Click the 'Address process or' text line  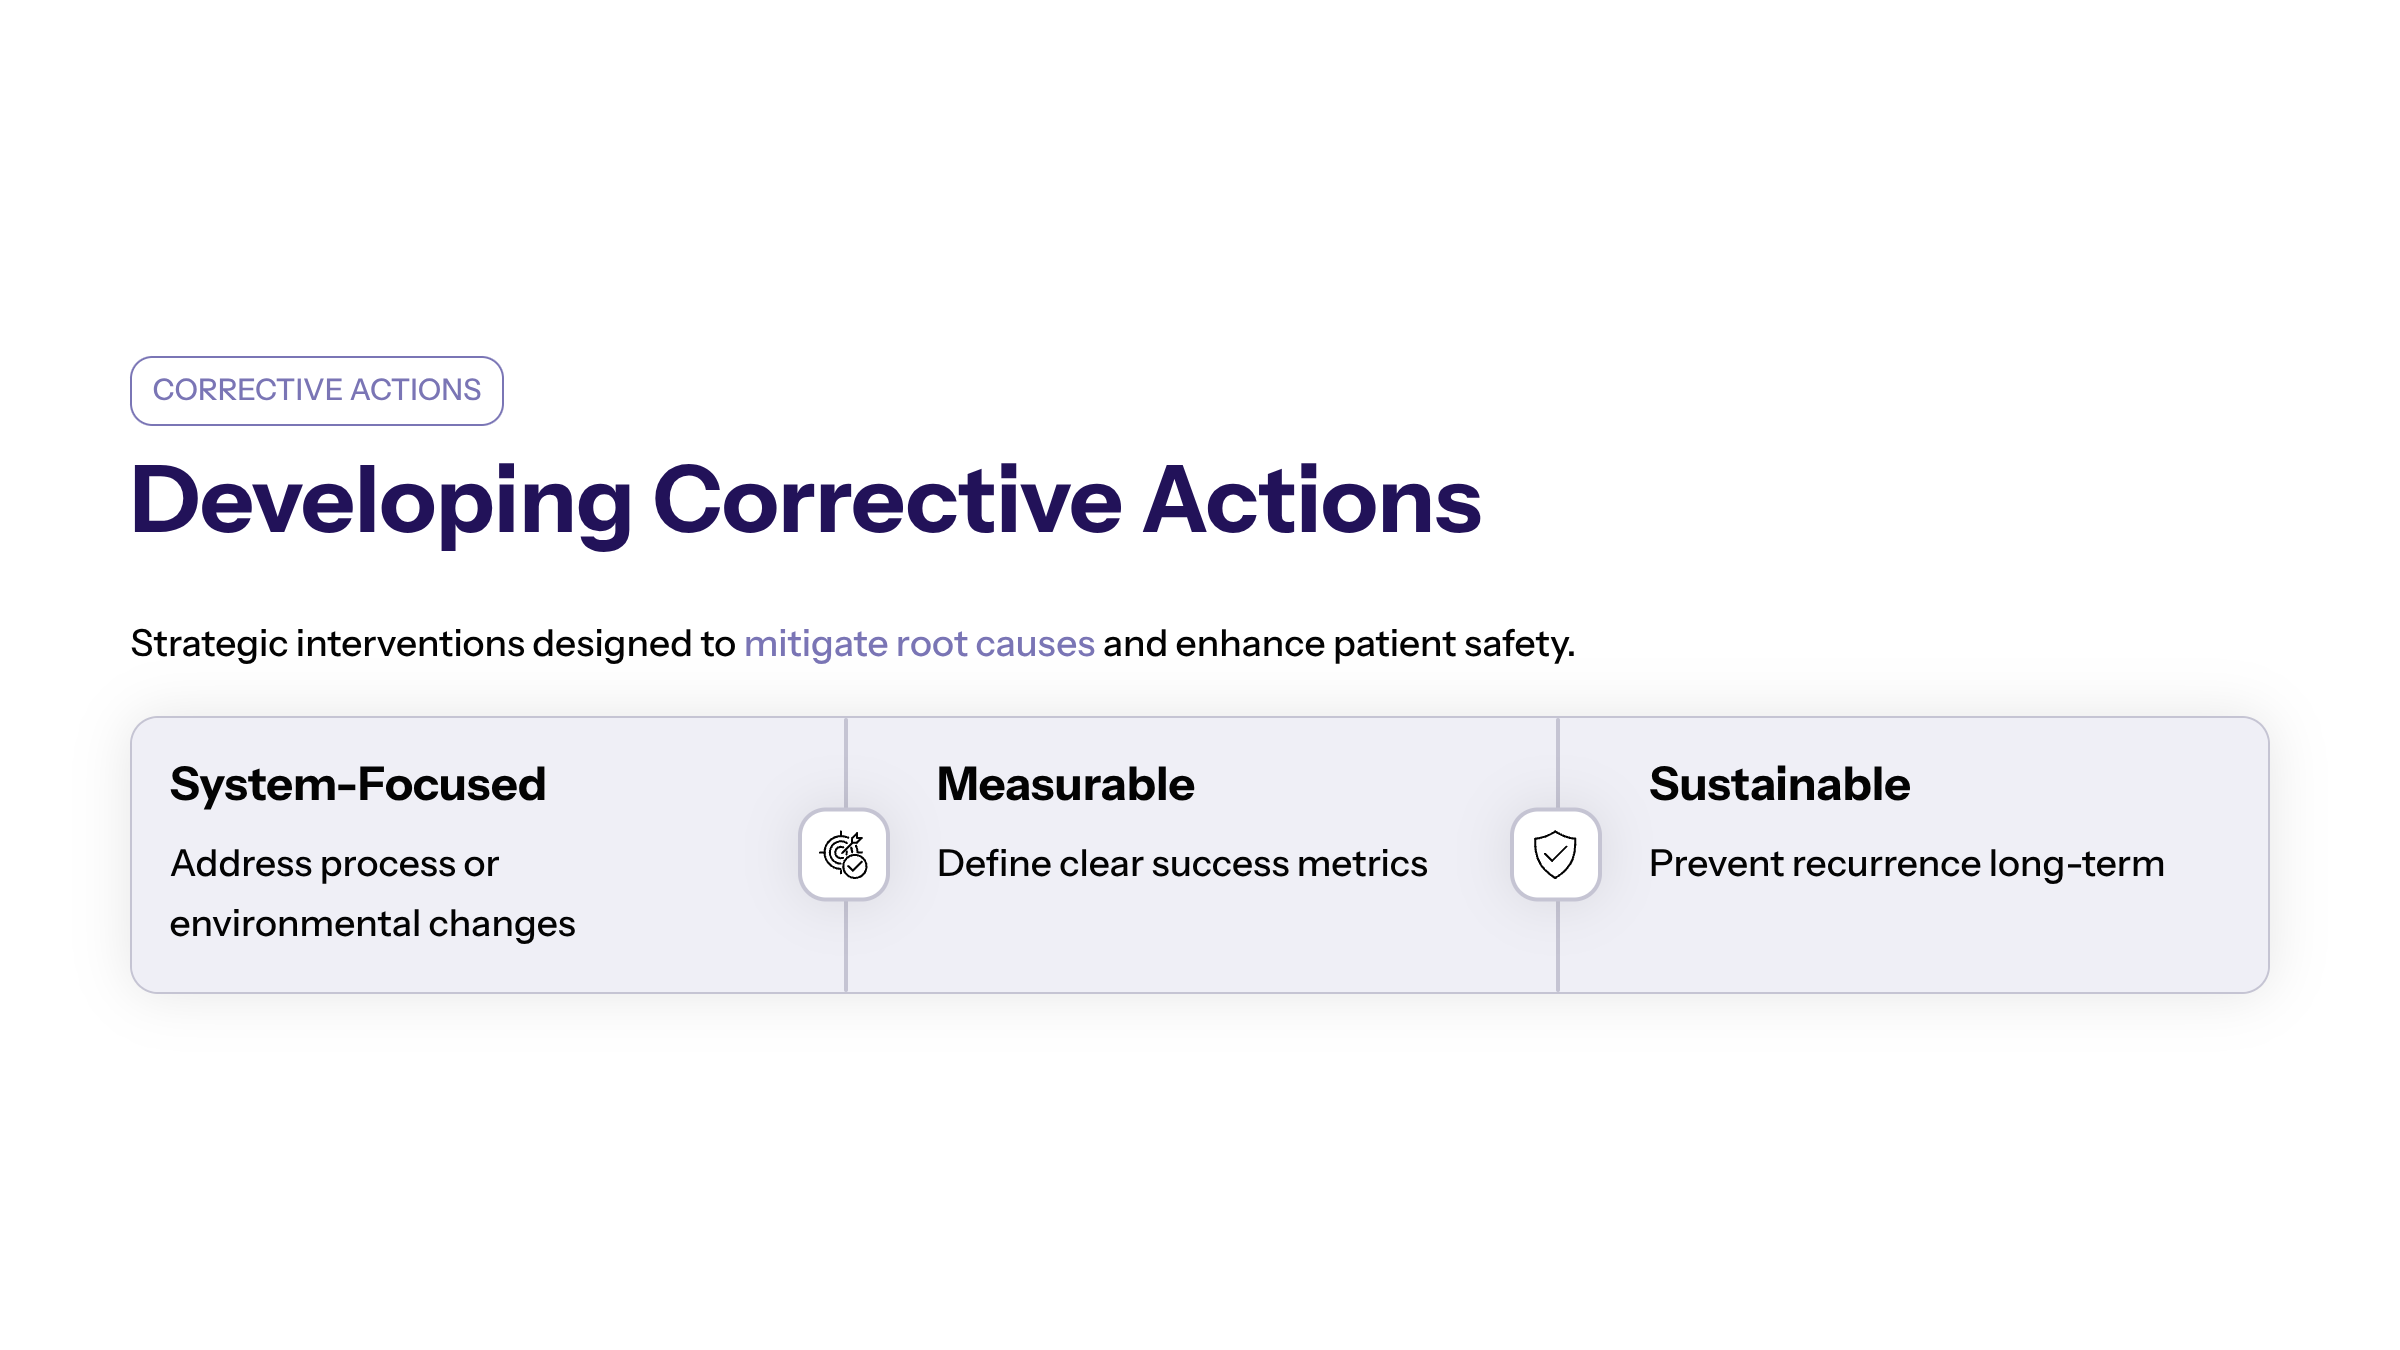pos(334,864)
